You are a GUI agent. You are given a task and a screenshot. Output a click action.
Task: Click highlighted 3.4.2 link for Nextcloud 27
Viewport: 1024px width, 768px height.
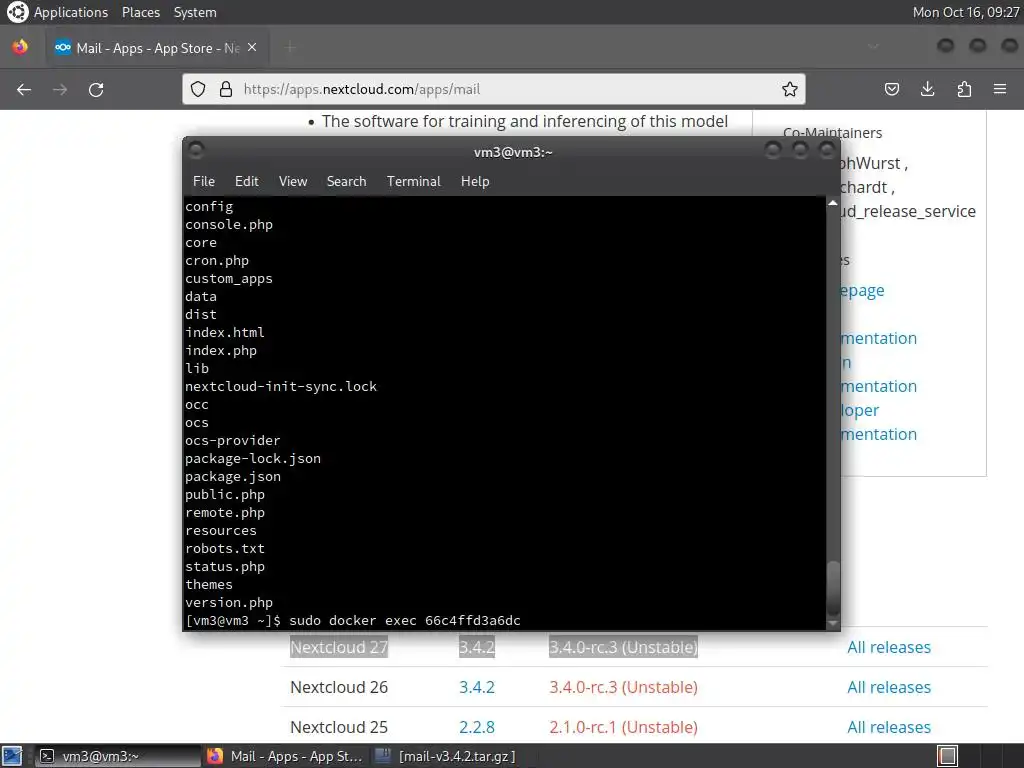[477, 647]
